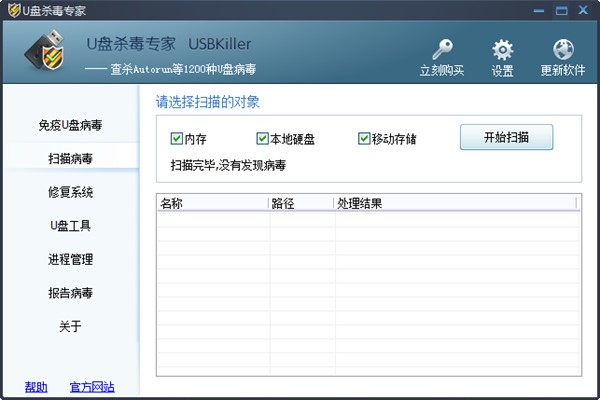Switch to the 扫描病毒 section
The height and width of the screenshot is (400, 600).
[70, 158]
